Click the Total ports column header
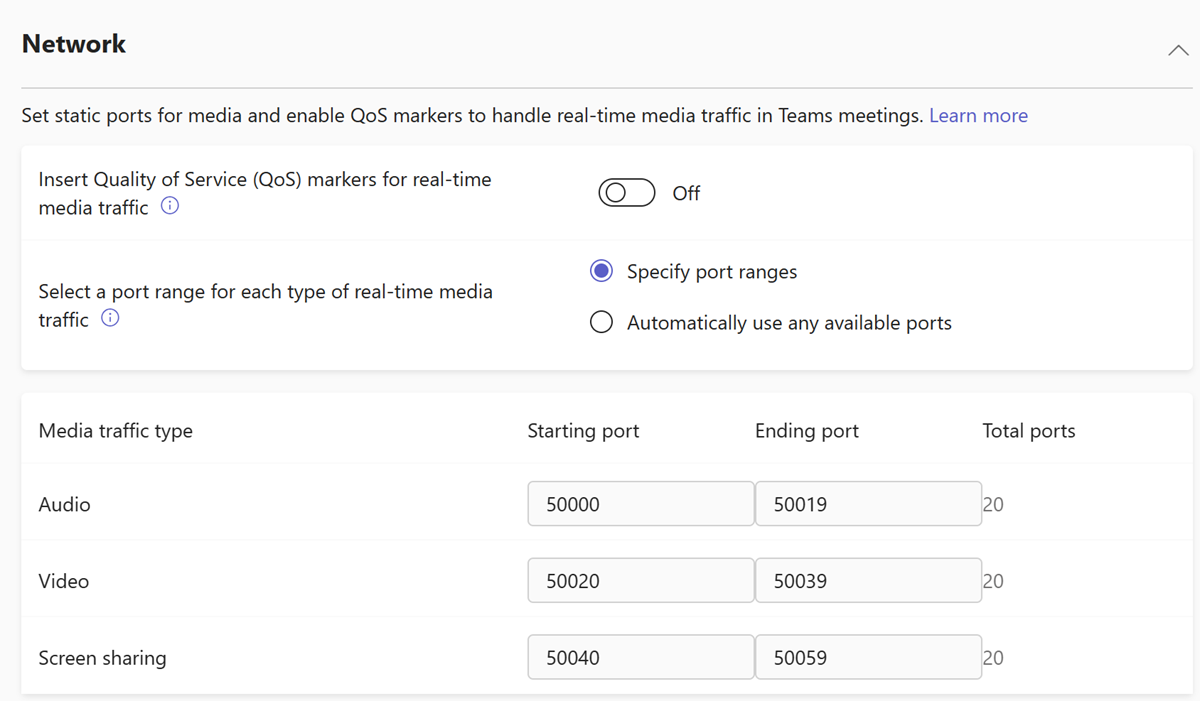Image resolution: width=1200 pixels, height=701 pixels. [x=1029, y=431]
